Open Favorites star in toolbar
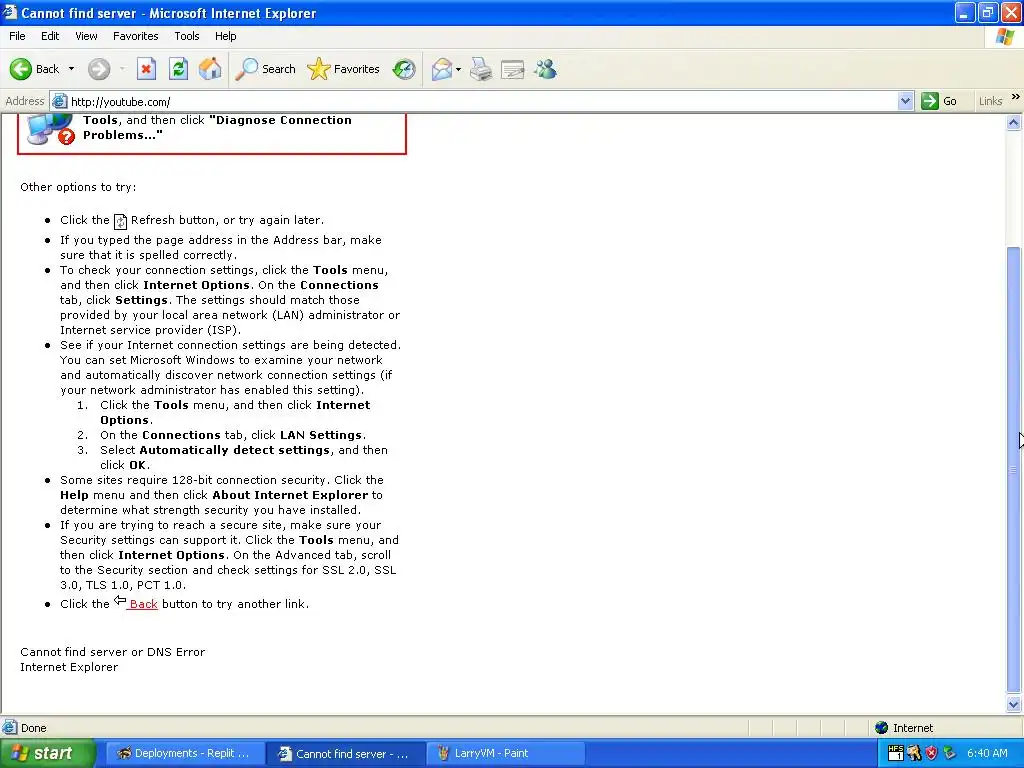This screenshot has height=768, width=1024. click(x=344, y=69)
